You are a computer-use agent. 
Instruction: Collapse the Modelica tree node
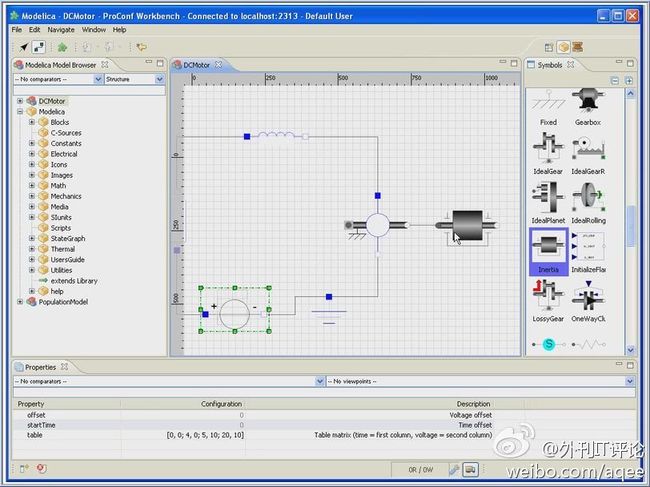click(20, 111)
